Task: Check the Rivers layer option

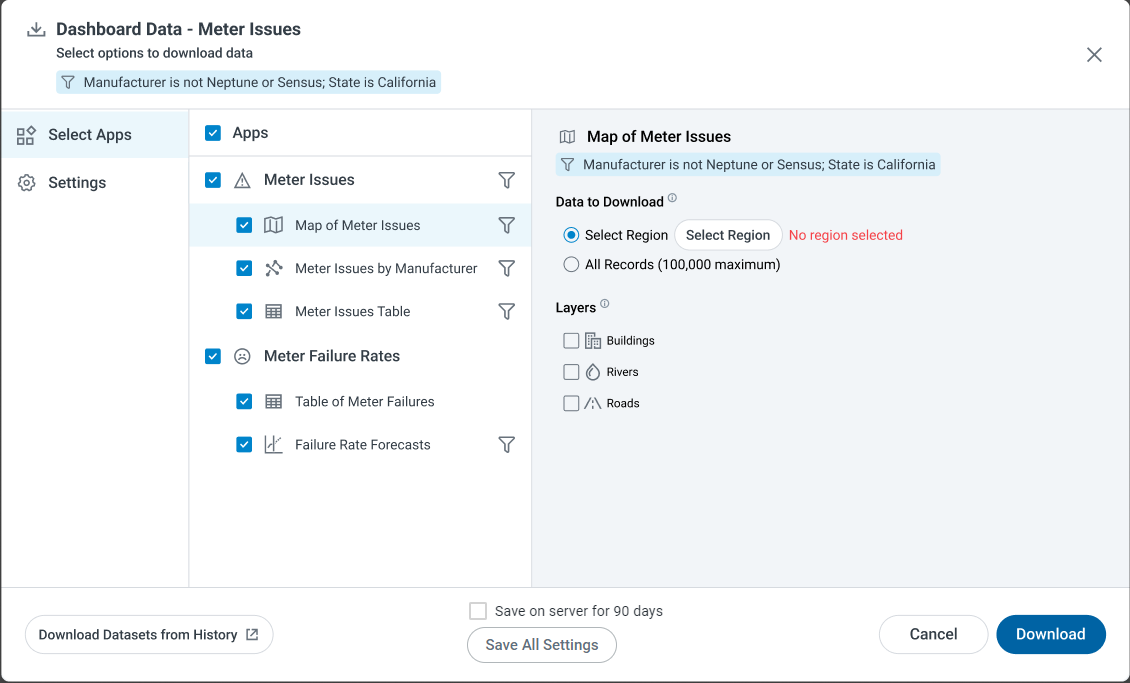Action: (571, 372)
